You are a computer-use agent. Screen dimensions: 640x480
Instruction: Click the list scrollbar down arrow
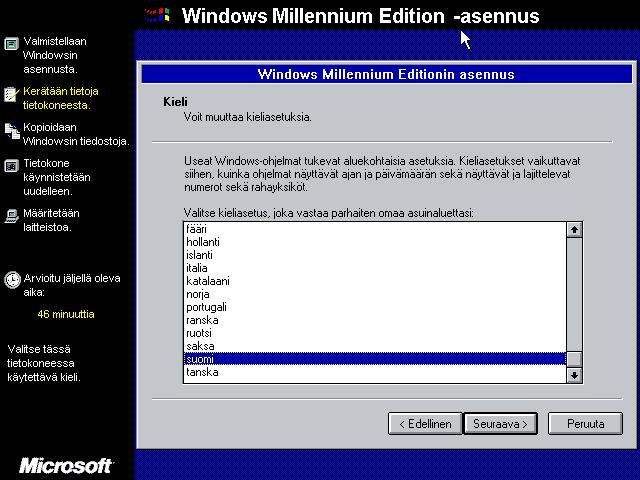(574, 375)
